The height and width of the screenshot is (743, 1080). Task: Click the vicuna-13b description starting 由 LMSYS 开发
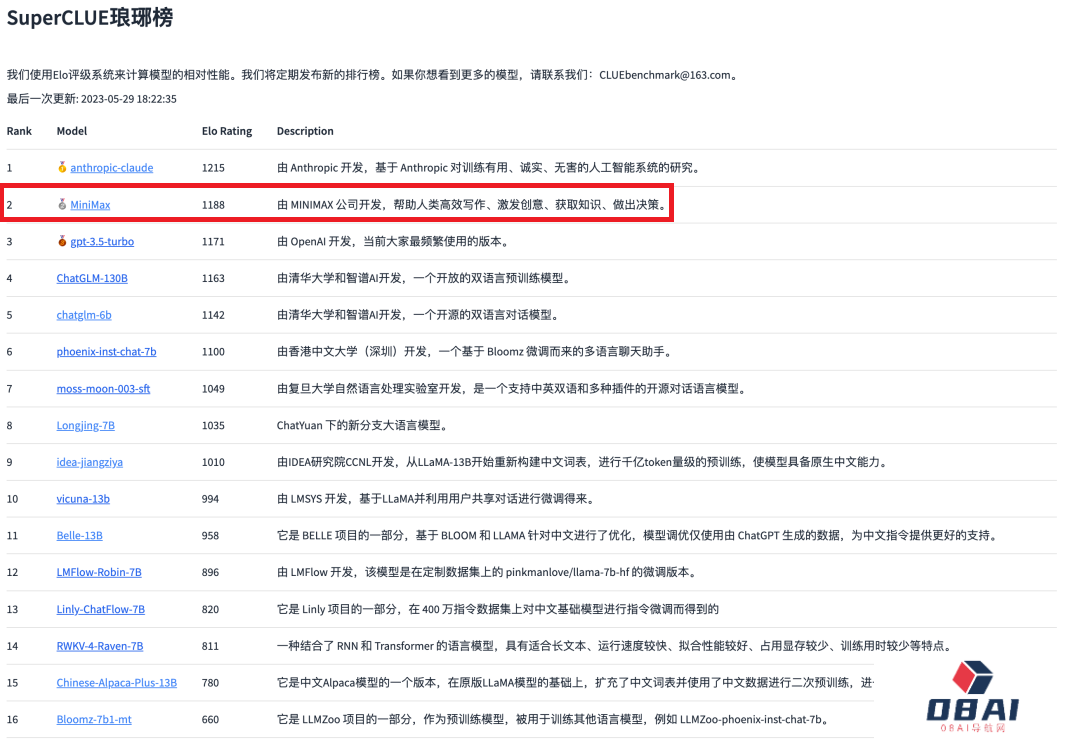[x=435, y=499]
